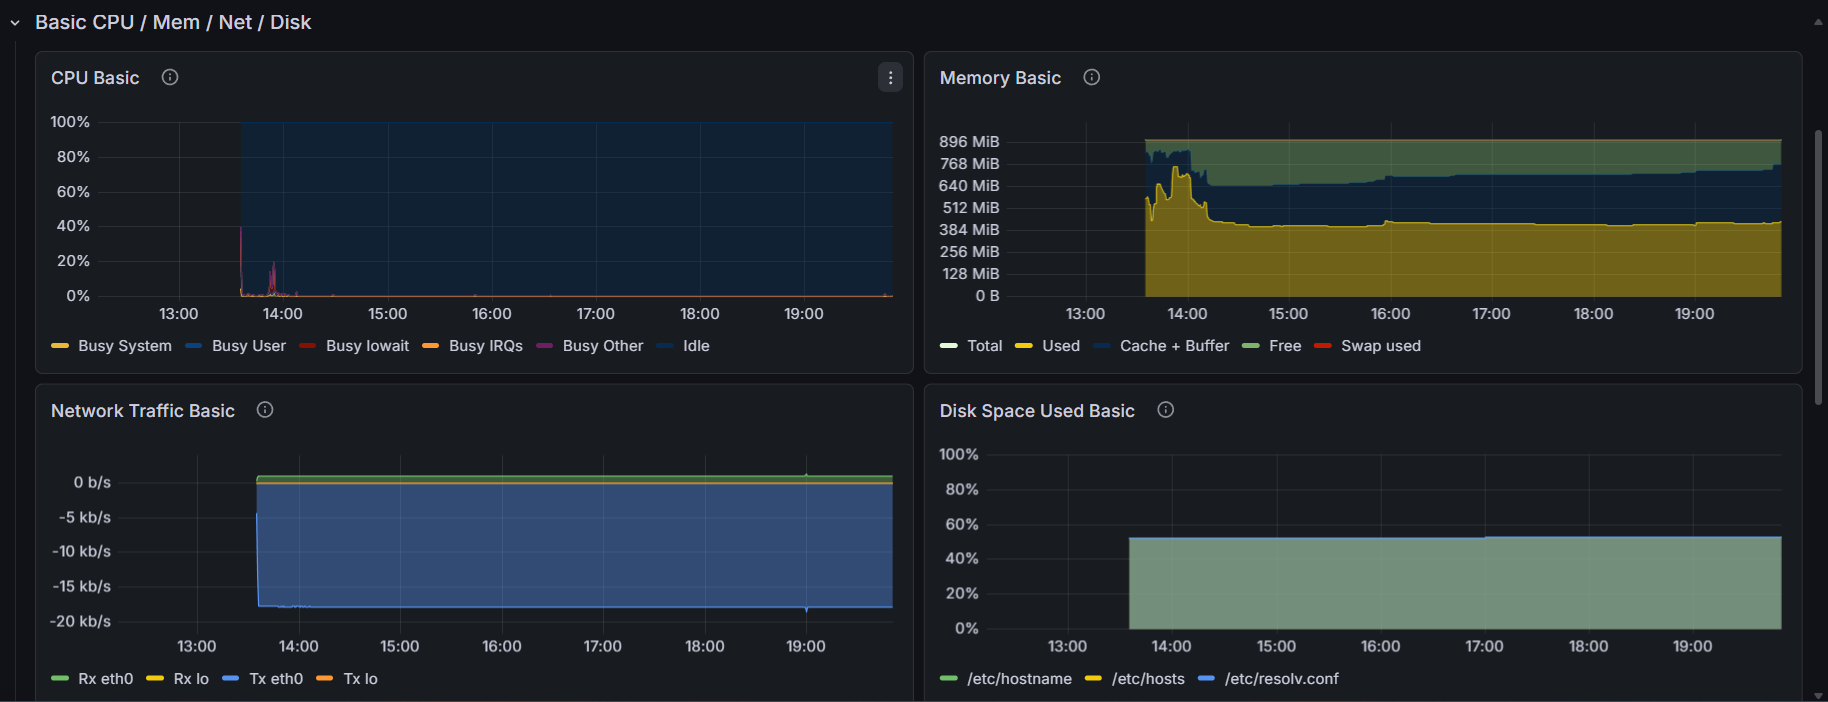Viewport: 1828px width, 702px height.
Task: Toggle the Tx lo legend series
Action: [360, 679]
